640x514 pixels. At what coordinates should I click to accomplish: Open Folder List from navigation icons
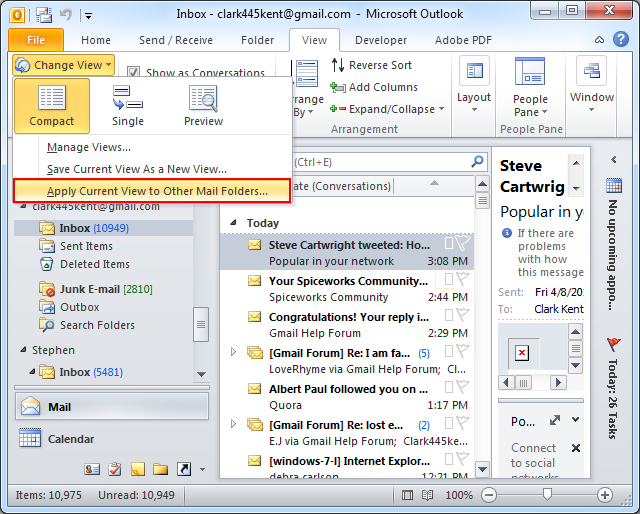point(160,469)
